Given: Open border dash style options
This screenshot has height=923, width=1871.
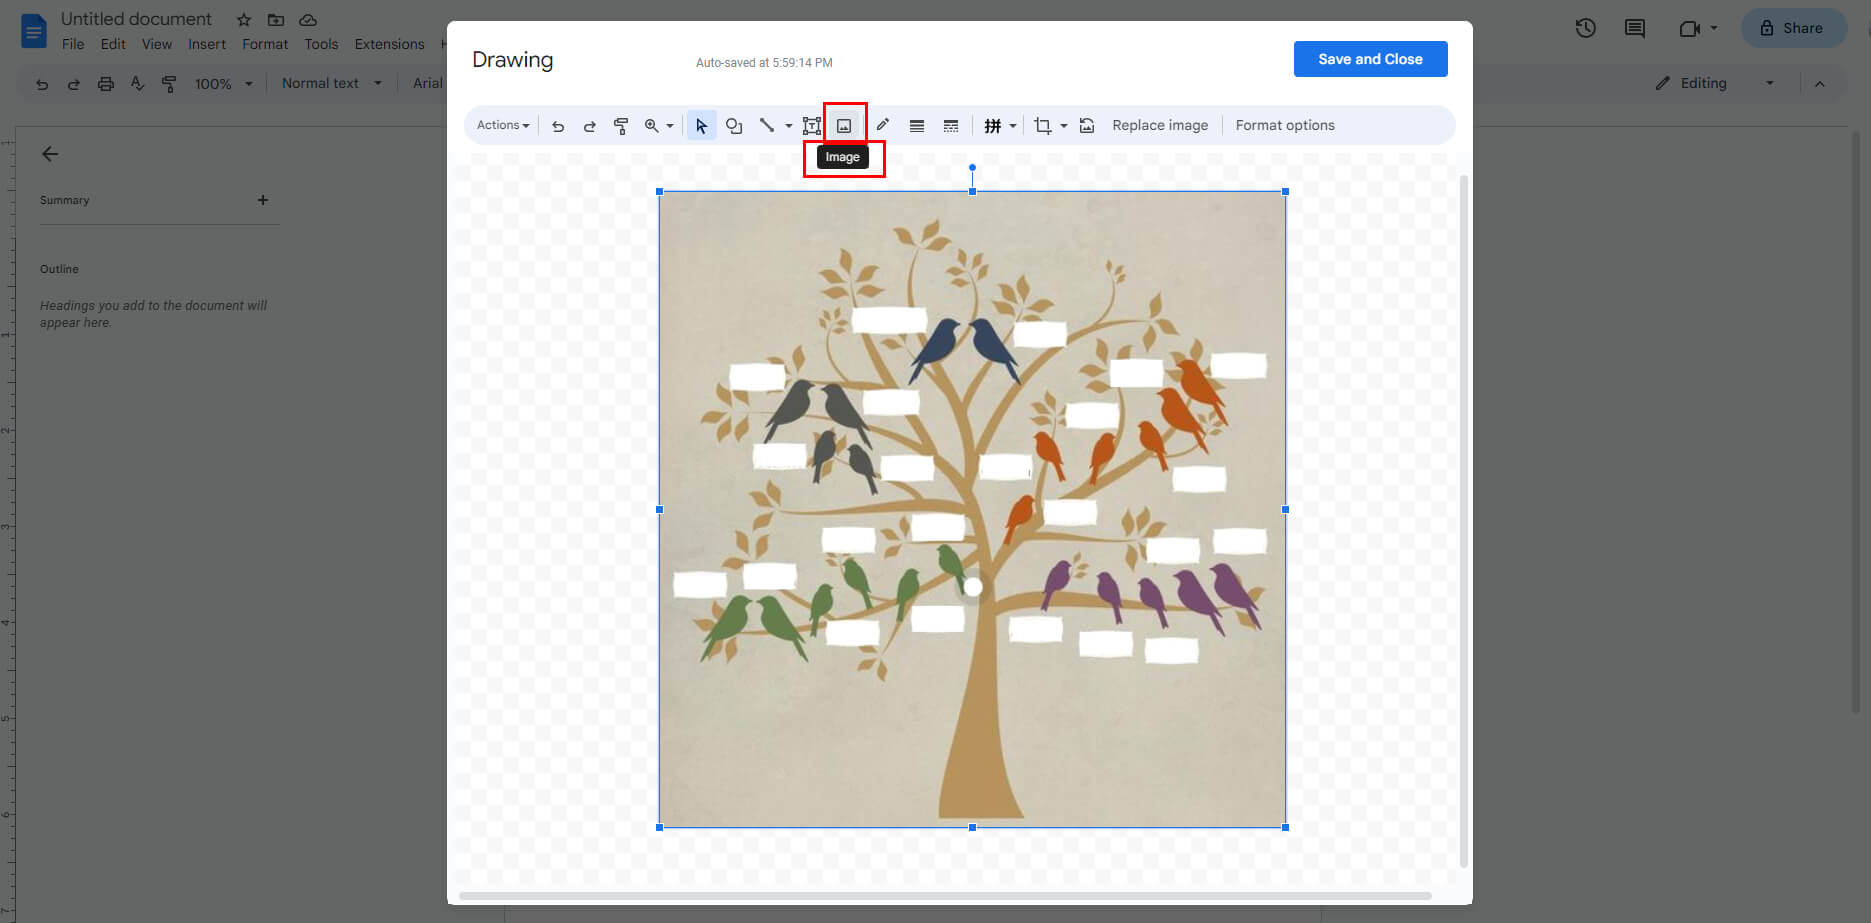Looking at the screenshot, I should click(951, 126).
